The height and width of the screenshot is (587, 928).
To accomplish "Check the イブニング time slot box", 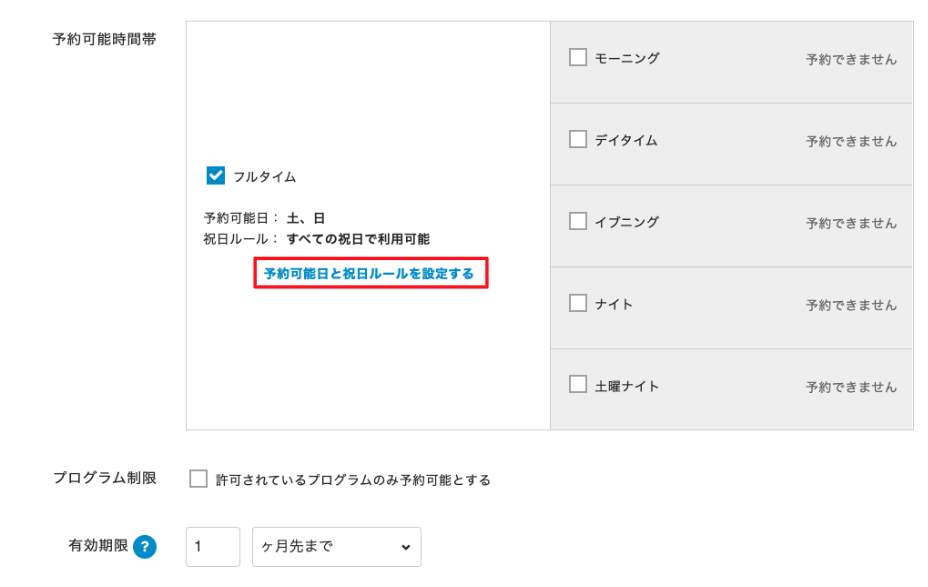I will 577,222.
